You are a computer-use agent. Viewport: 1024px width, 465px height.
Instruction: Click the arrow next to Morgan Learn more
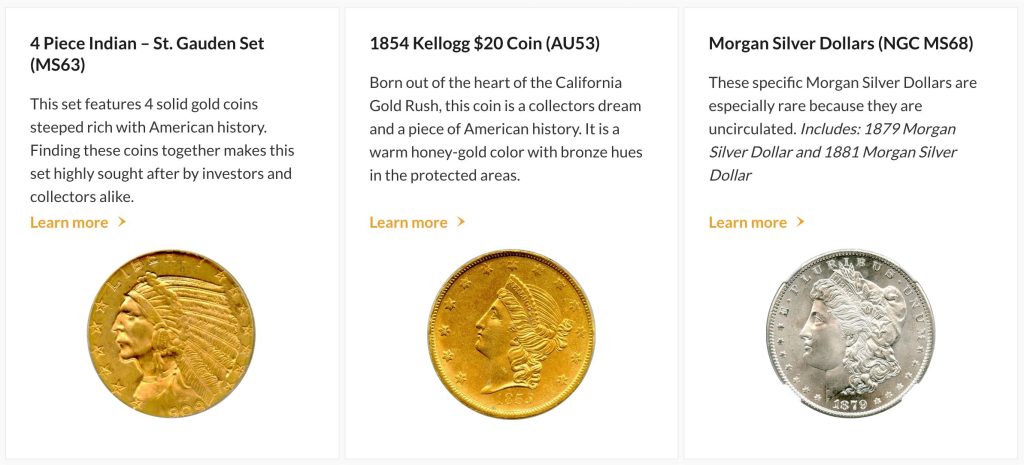point(800,222)
